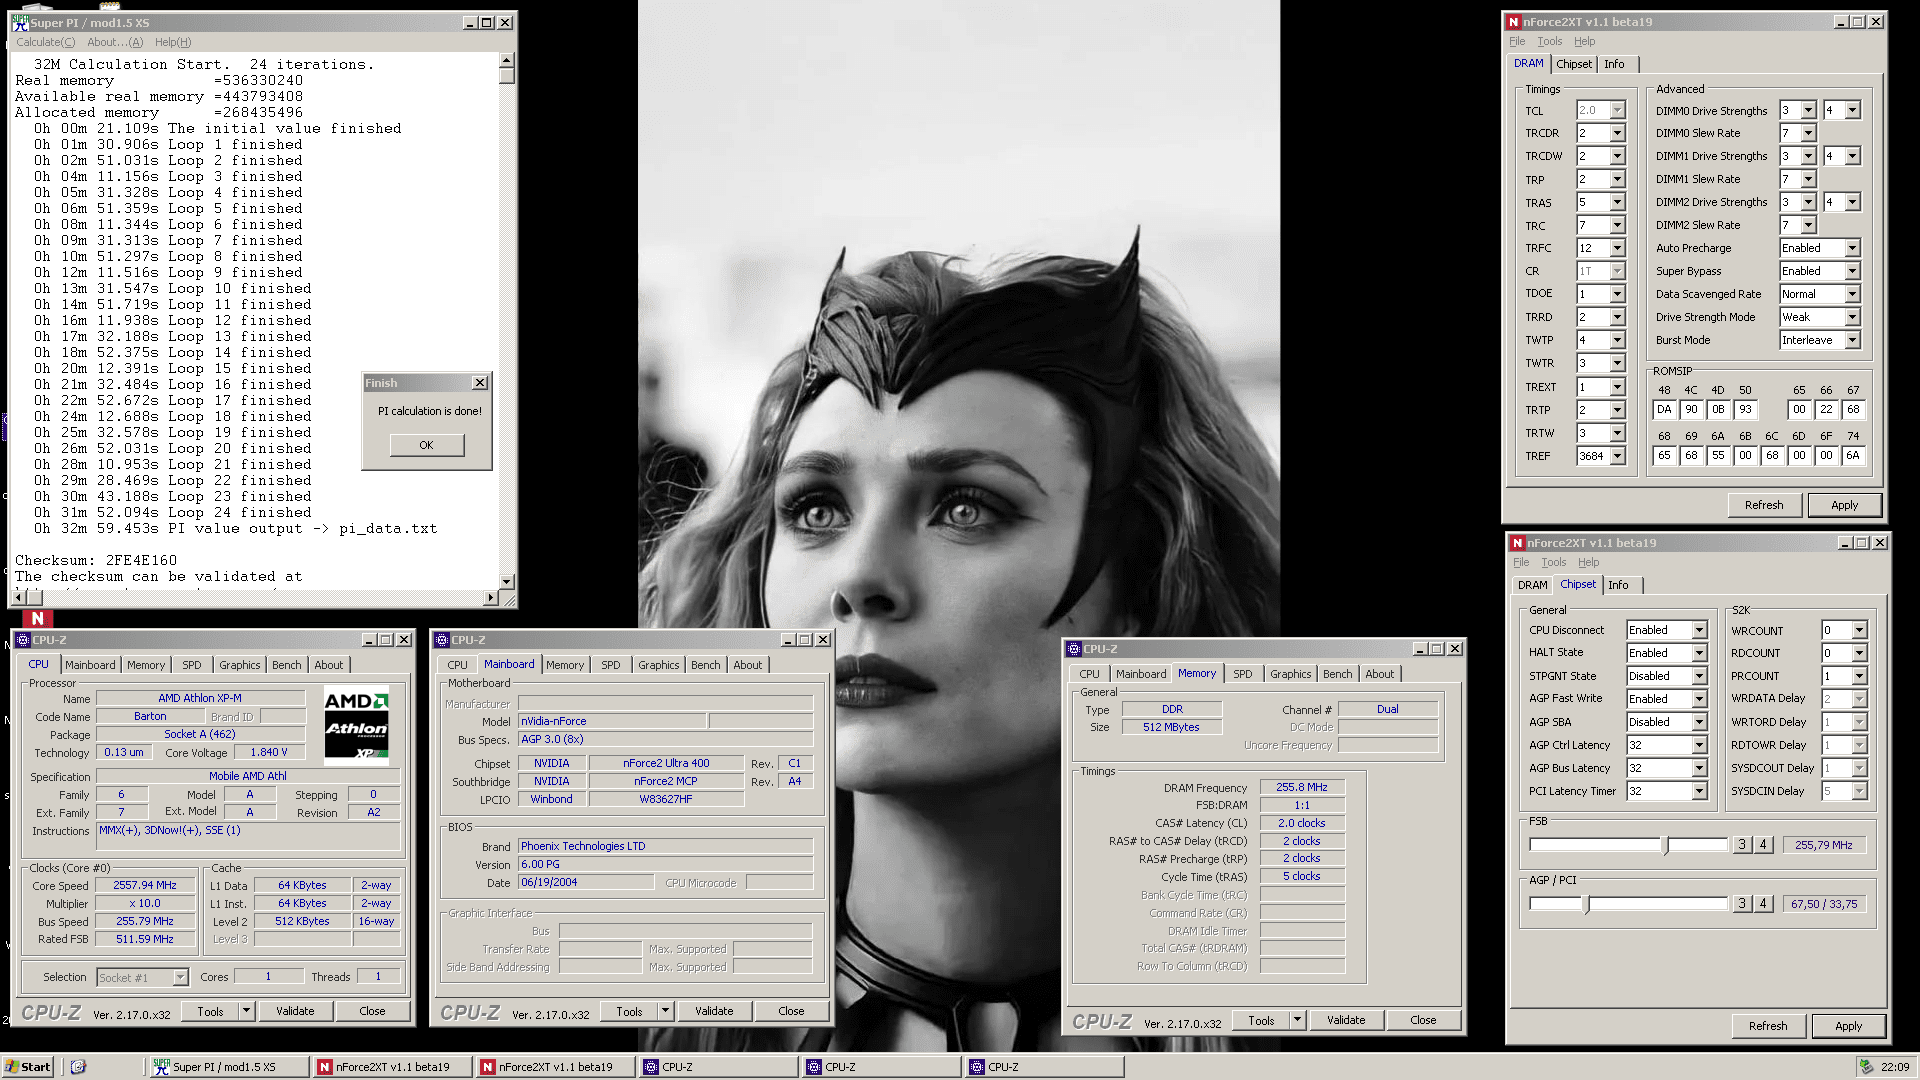Image resolution: width=1920 pixels, height=1080 pixels.
Task: Open the Auto Precharge dropdown
Action: pyautogui.click(x=1852, y=248)
